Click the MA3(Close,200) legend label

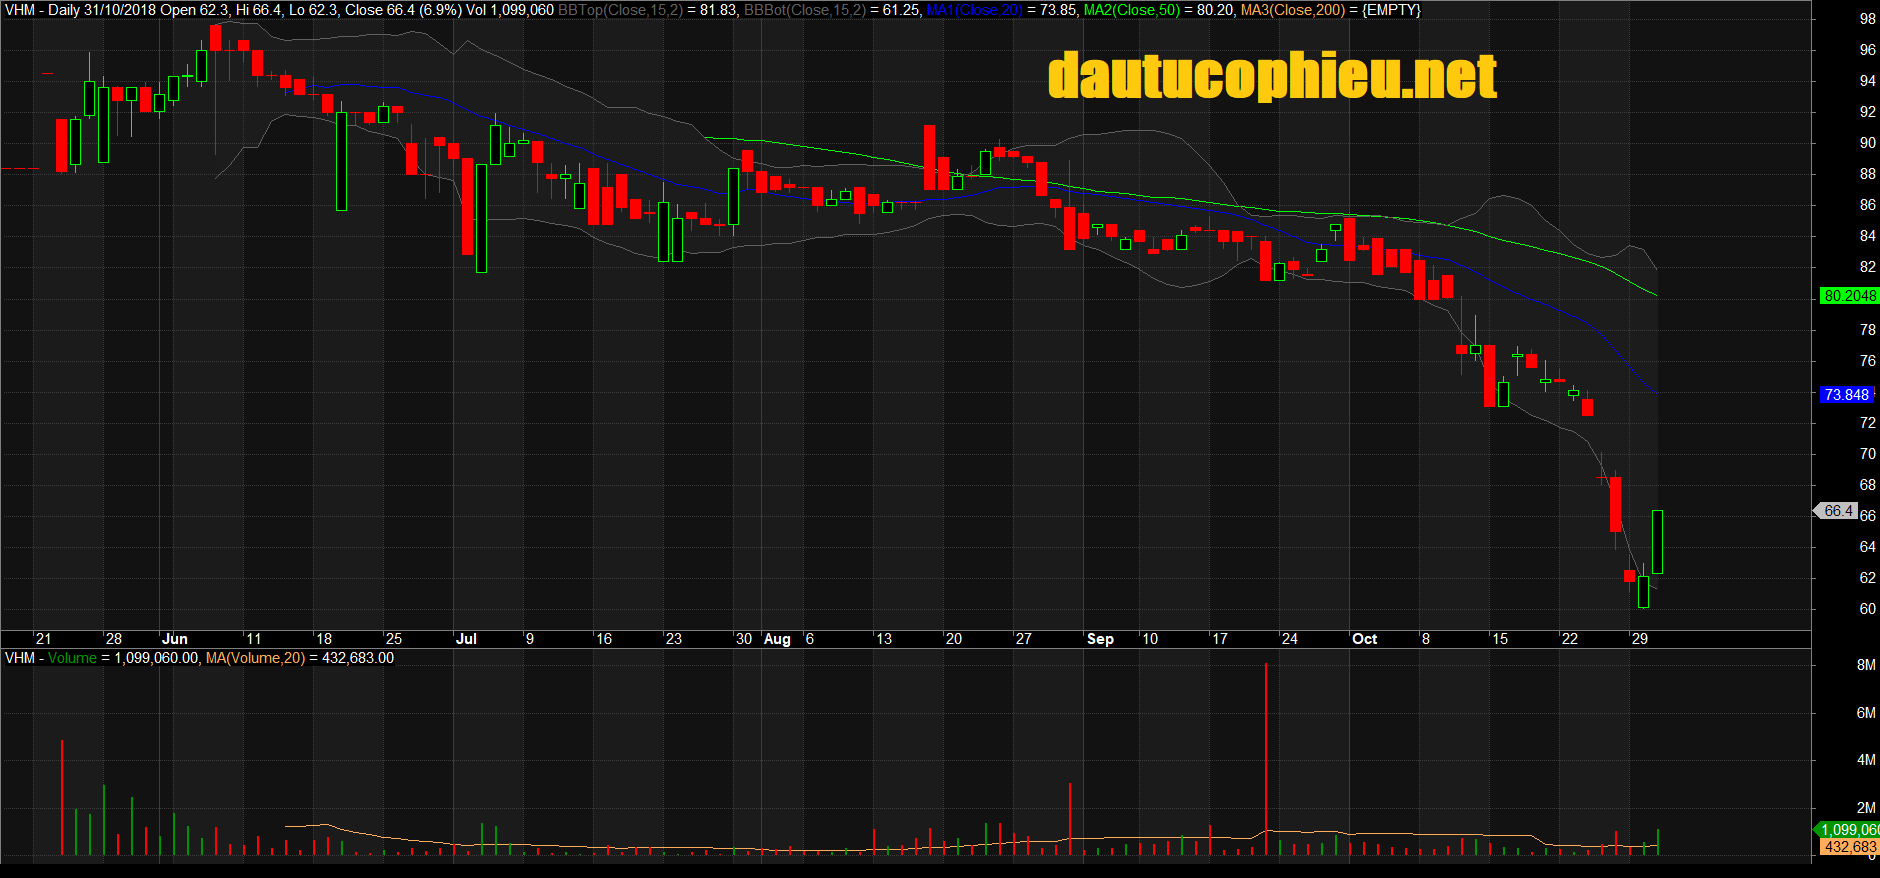coord(1293,10)
